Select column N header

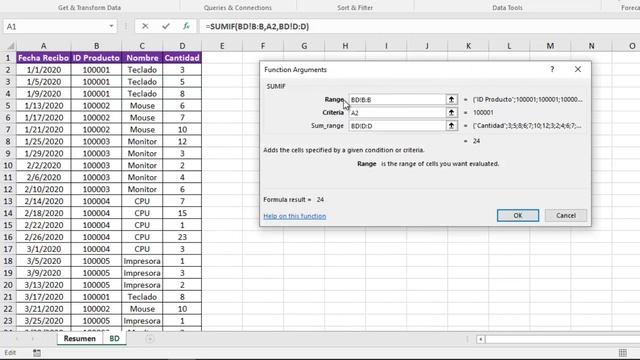click(591, 46)
